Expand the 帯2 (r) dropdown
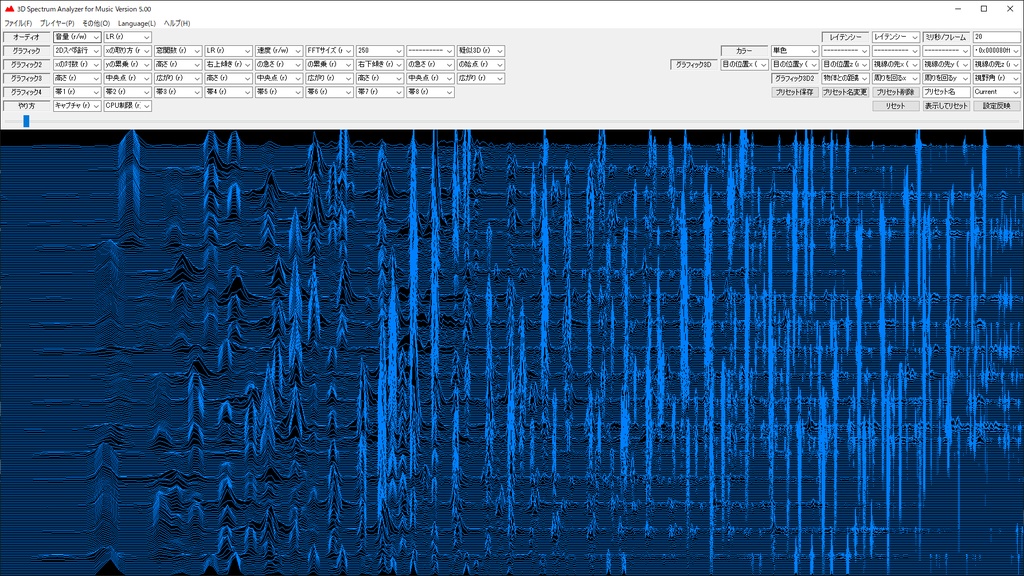The width and height of the screenshot is (1024, 576). pyautogui.click(x=127, y=92)
